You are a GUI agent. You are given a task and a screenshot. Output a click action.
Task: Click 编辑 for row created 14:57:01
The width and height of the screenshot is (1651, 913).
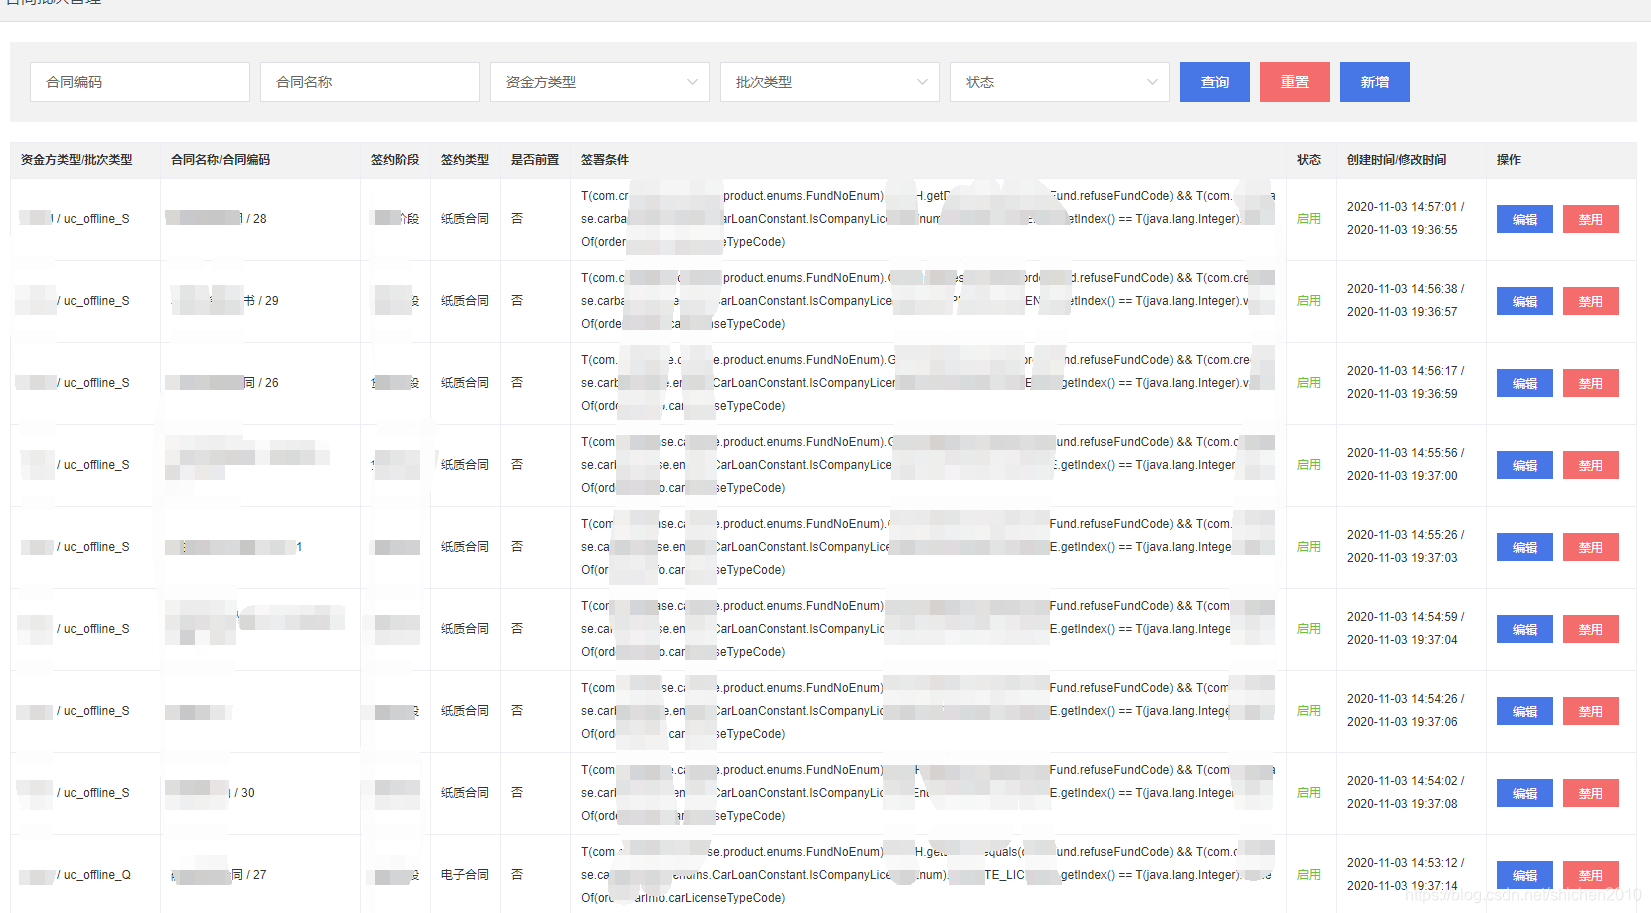1525,219
